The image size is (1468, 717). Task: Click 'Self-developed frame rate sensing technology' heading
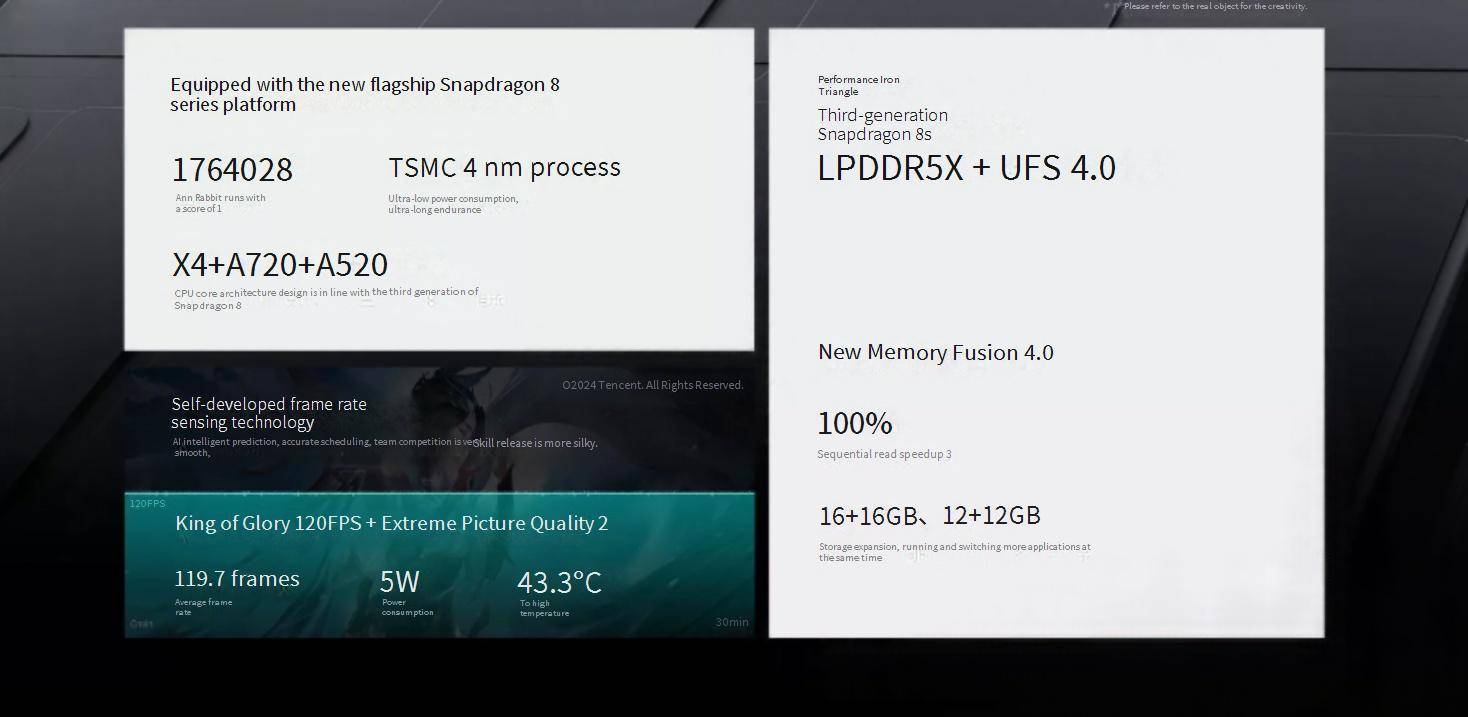[269, 413]
